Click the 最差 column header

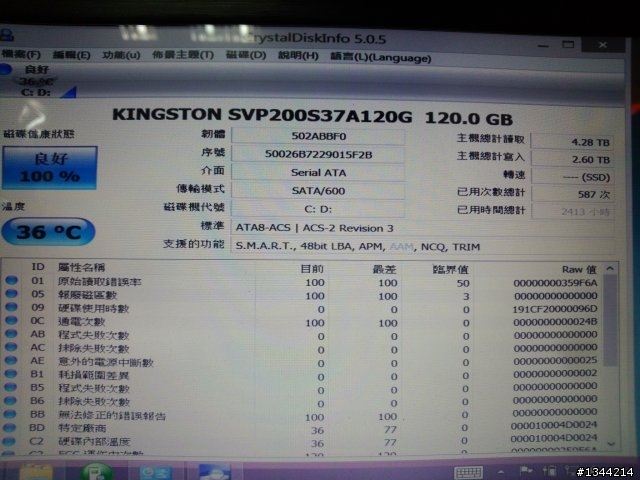[384, 269]
